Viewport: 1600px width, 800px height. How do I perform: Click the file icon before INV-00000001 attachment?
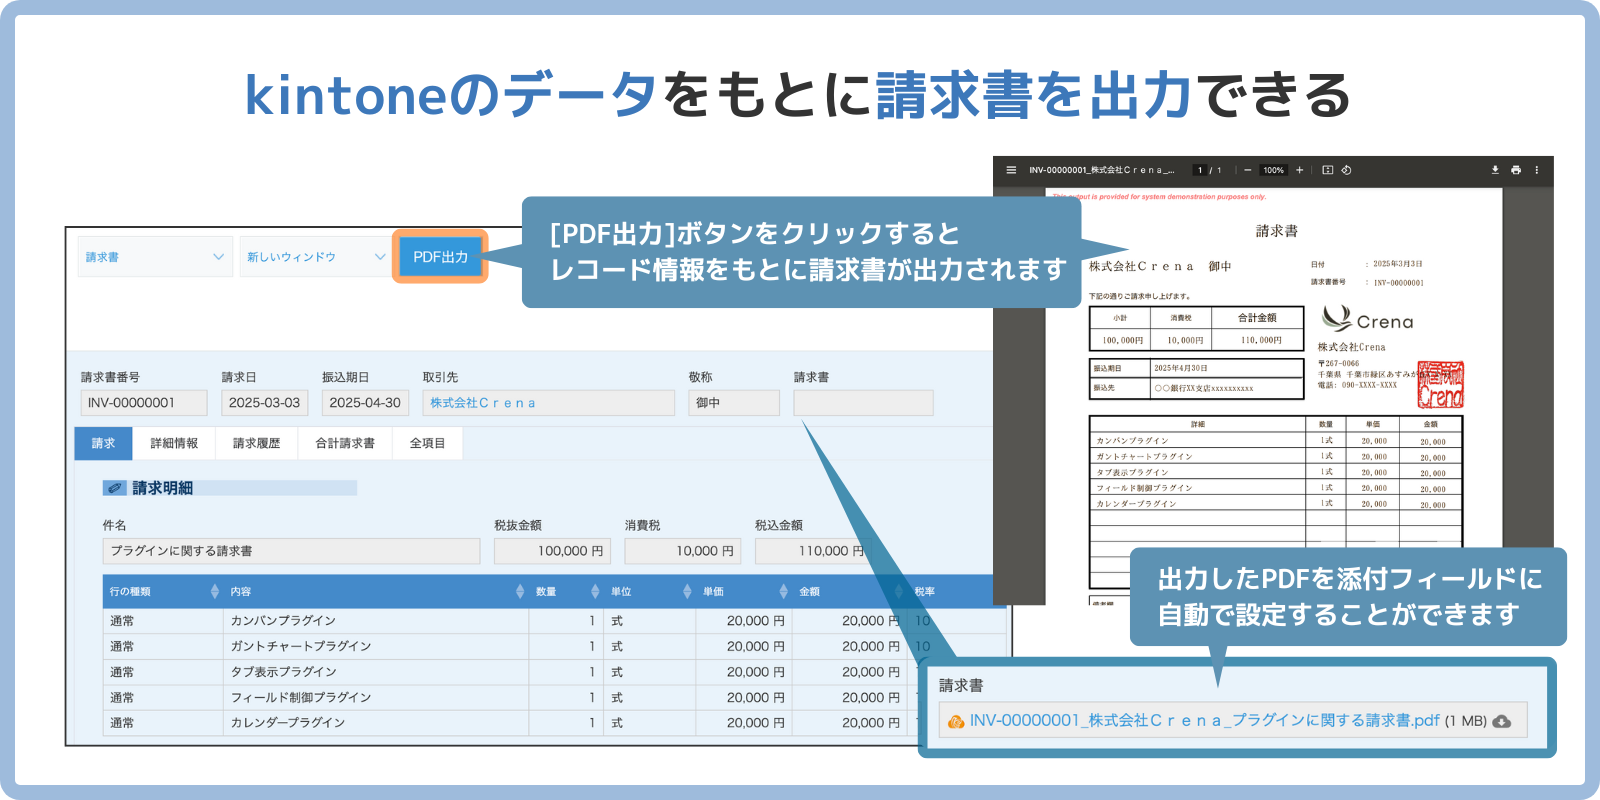(956, 721)
